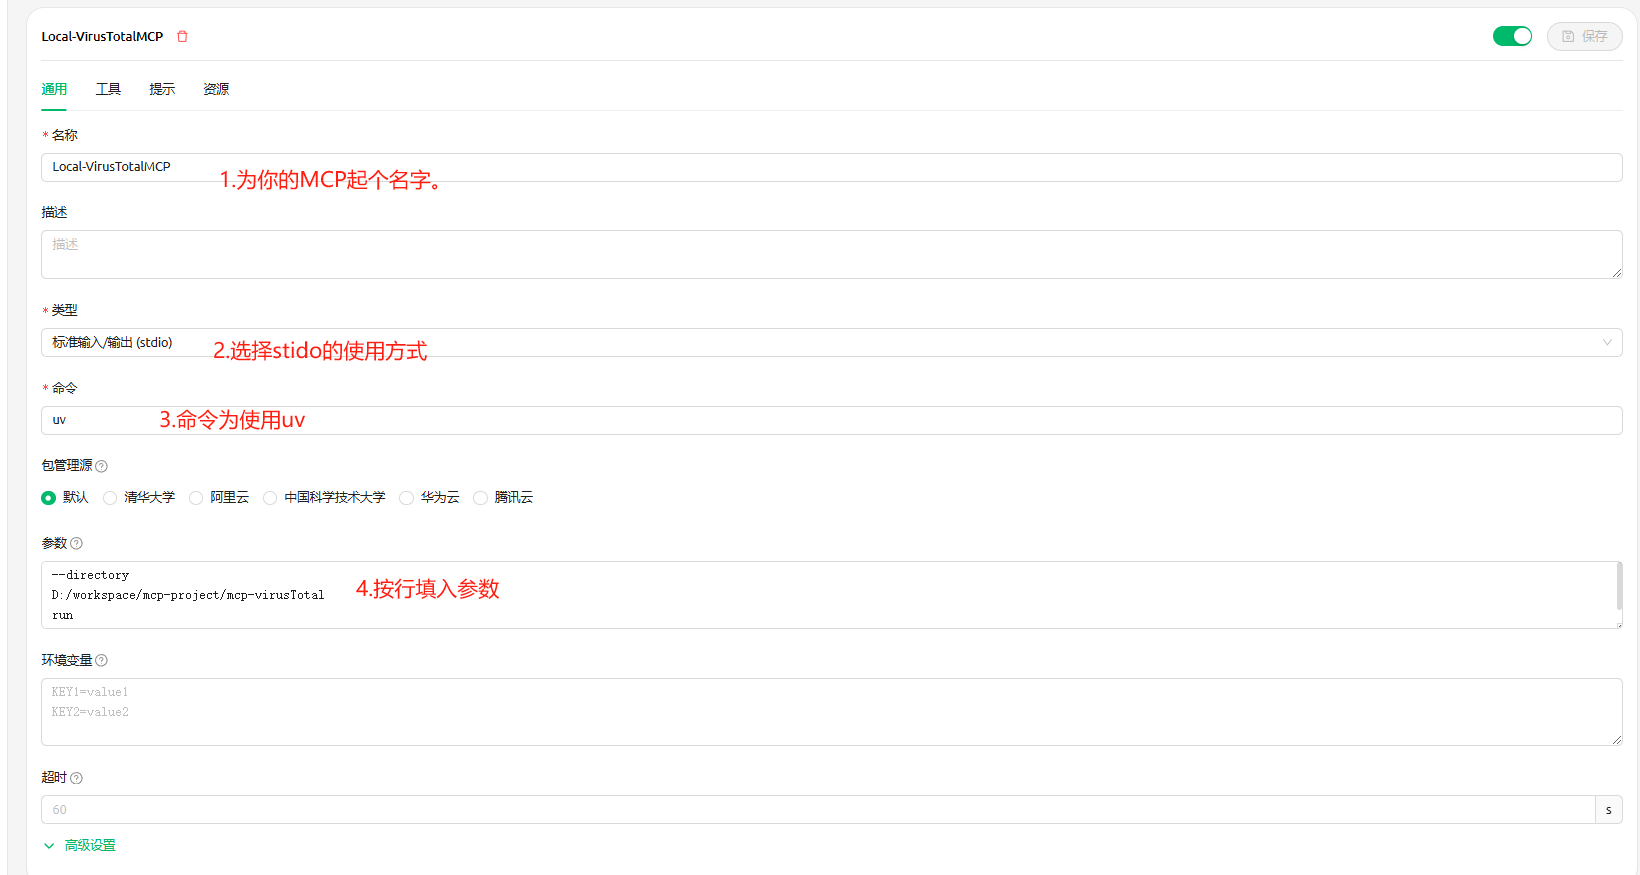Click into the 描述 text area
Screen dimensions: 1640x875
pos(831,254)
